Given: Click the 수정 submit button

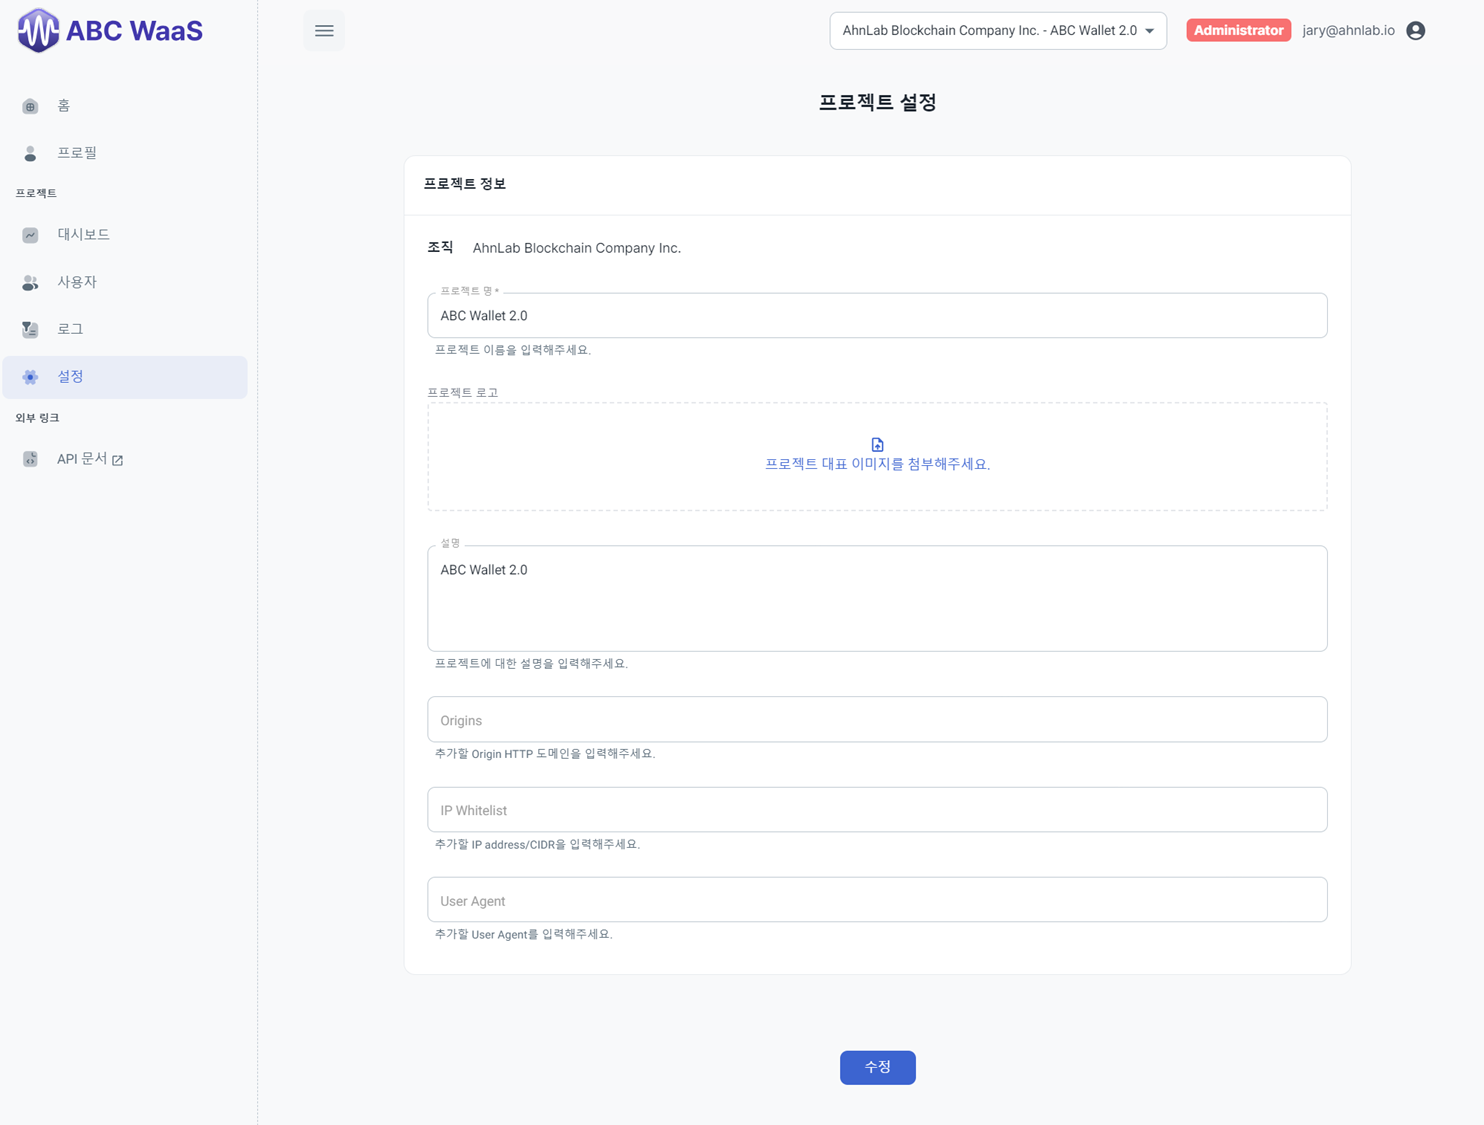Looking at the screenshot, I should pyautogui.click(x=877, y=1067).
